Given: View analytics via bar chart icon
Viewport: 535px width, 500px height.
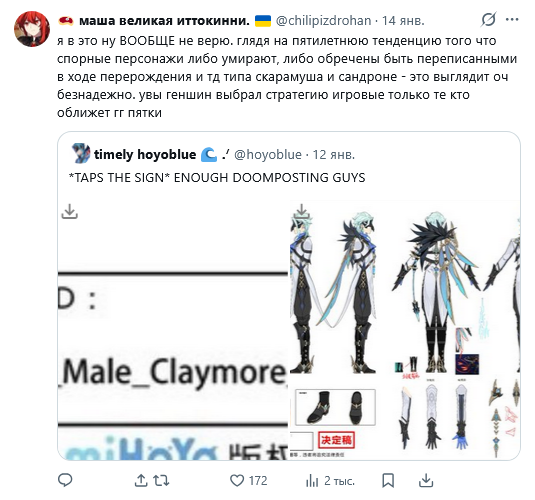Looking at the screenshot, I should 312,481.
